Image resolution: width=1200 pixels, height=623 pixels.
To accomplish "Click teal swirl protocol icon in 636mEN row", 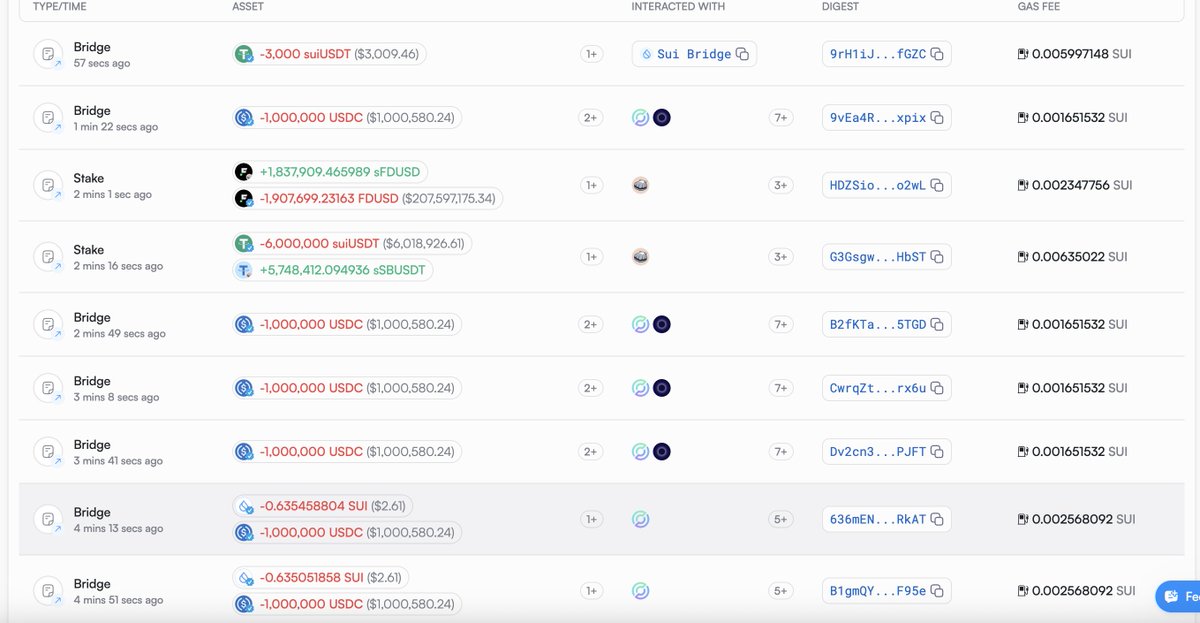I will 641,519.
